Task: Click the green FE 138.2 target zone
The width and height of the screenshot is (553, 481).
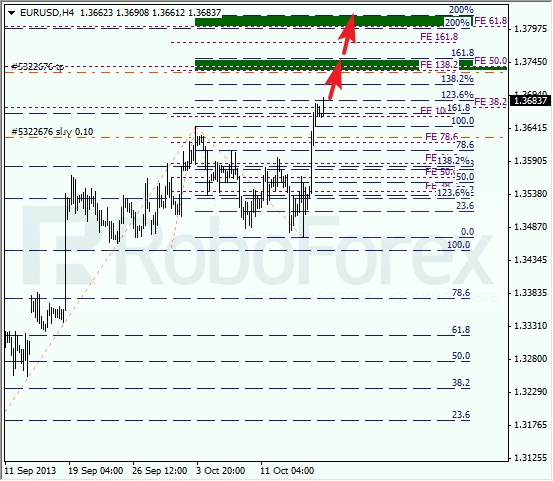Action: click(307, 65)
